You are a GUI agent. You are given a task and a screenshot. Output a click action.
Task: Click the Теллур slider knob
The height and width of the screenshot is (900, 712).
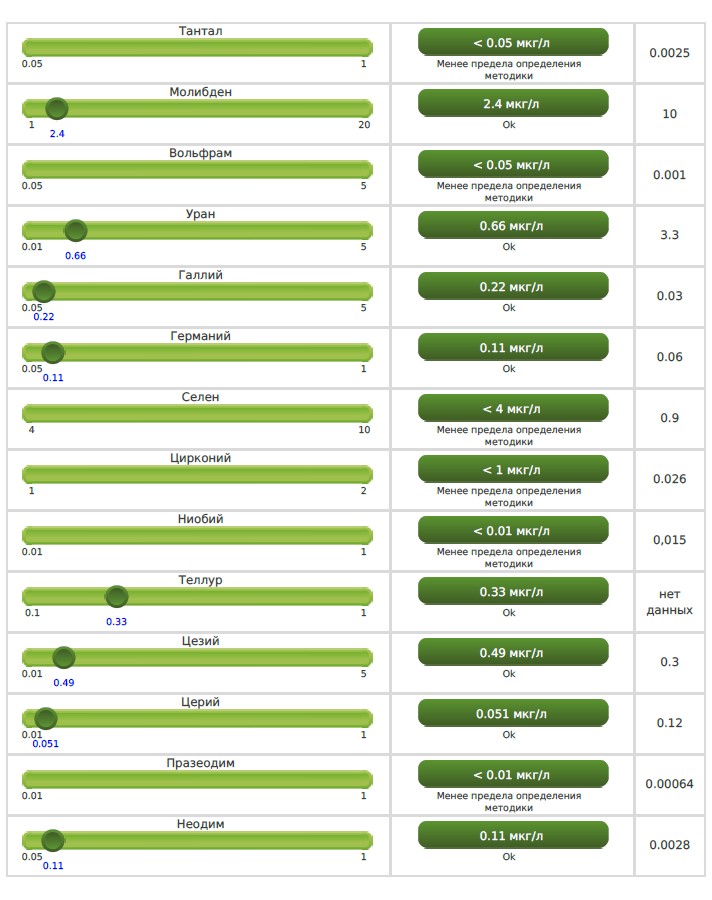(x=117, y=597)
